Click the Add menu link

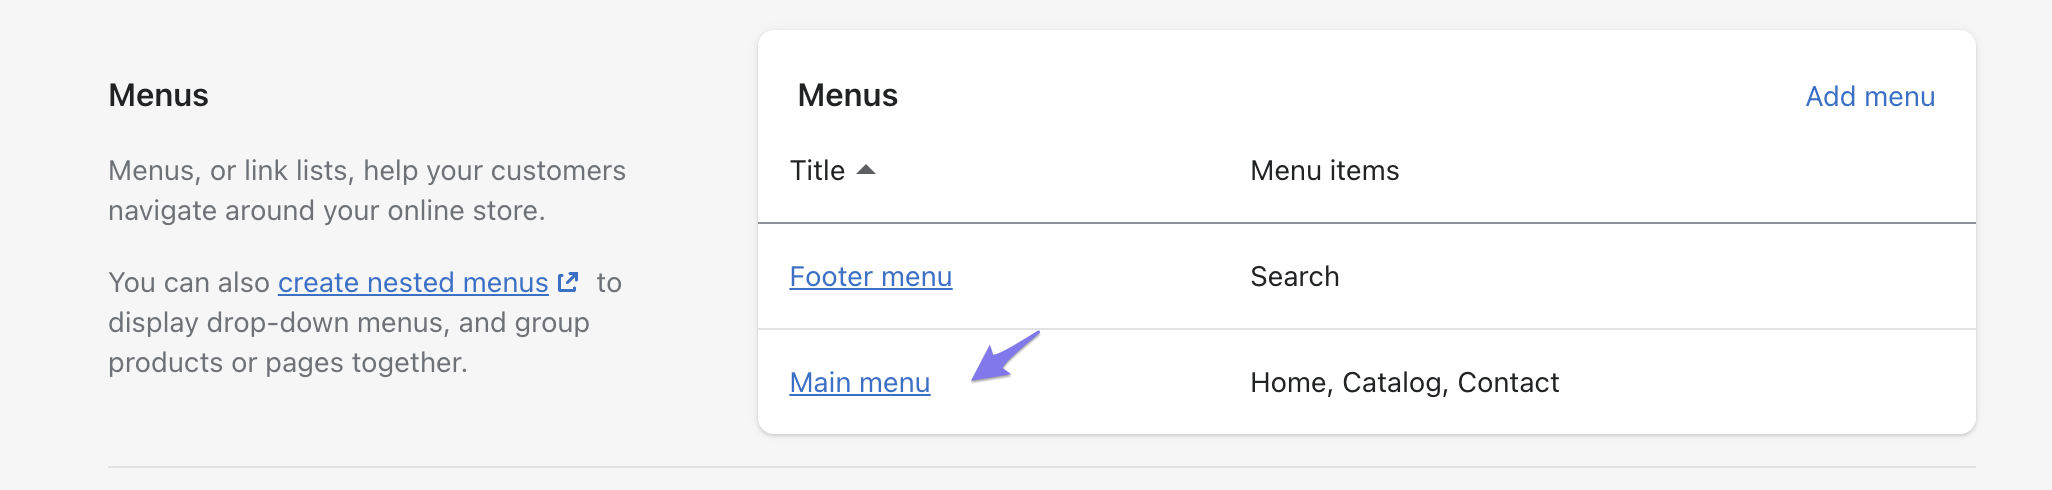click(1870, 96)
